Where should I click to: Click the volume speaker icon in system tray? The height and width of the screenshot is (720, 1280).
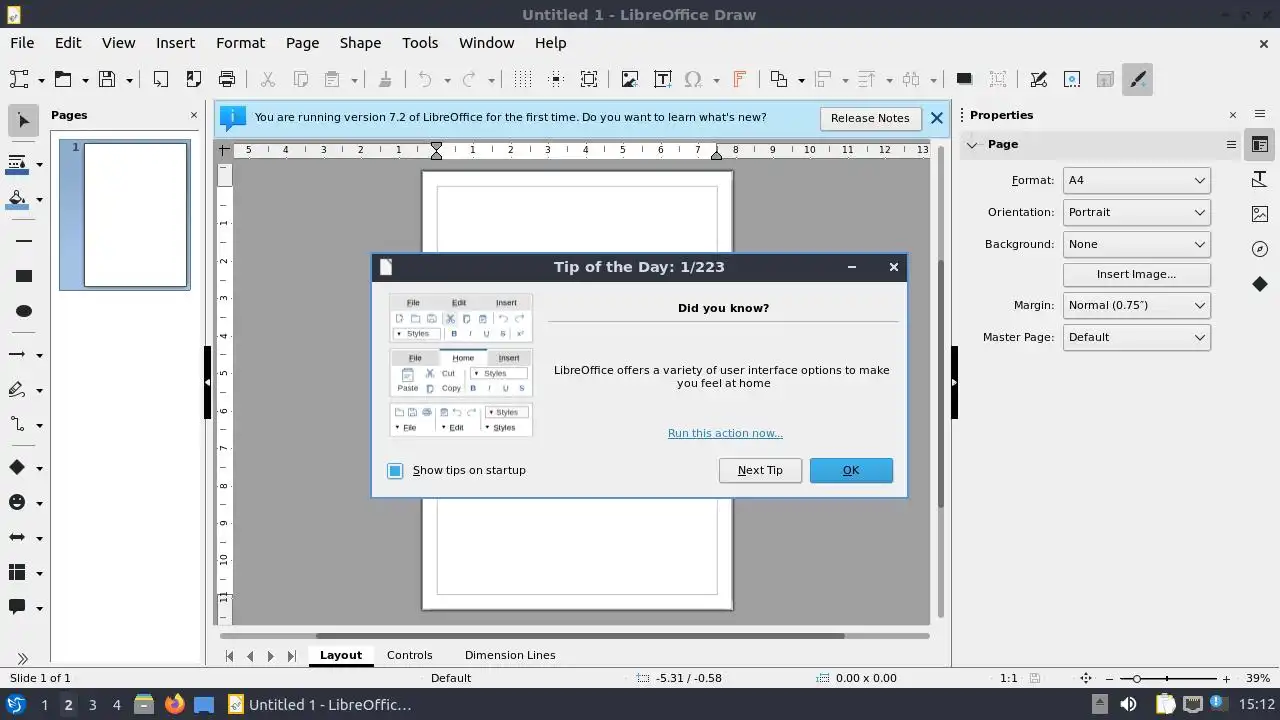pos(1128,704)
